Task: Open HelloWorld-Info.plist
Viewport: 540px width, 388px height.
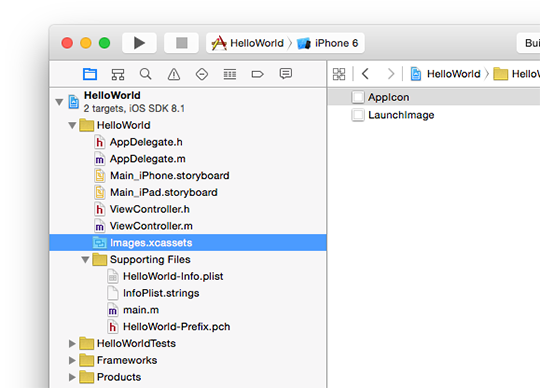Action: click(x=188, y=276)
